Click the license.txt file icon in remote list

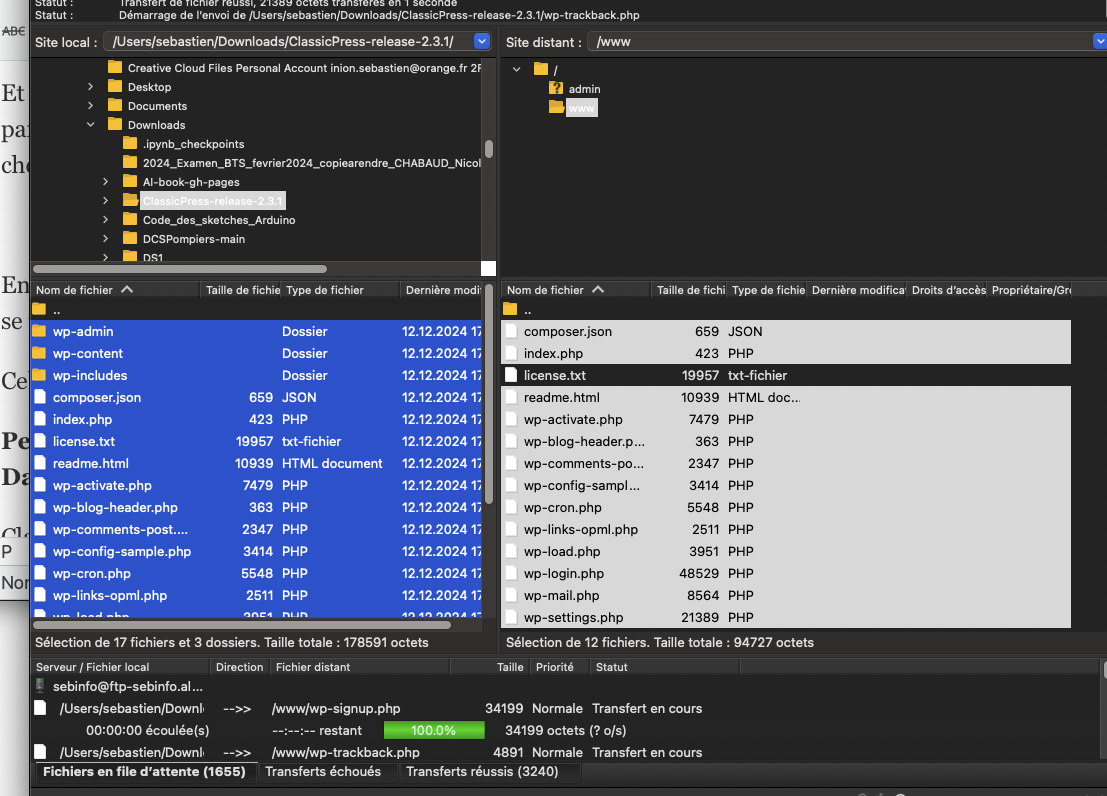[510, 375]
